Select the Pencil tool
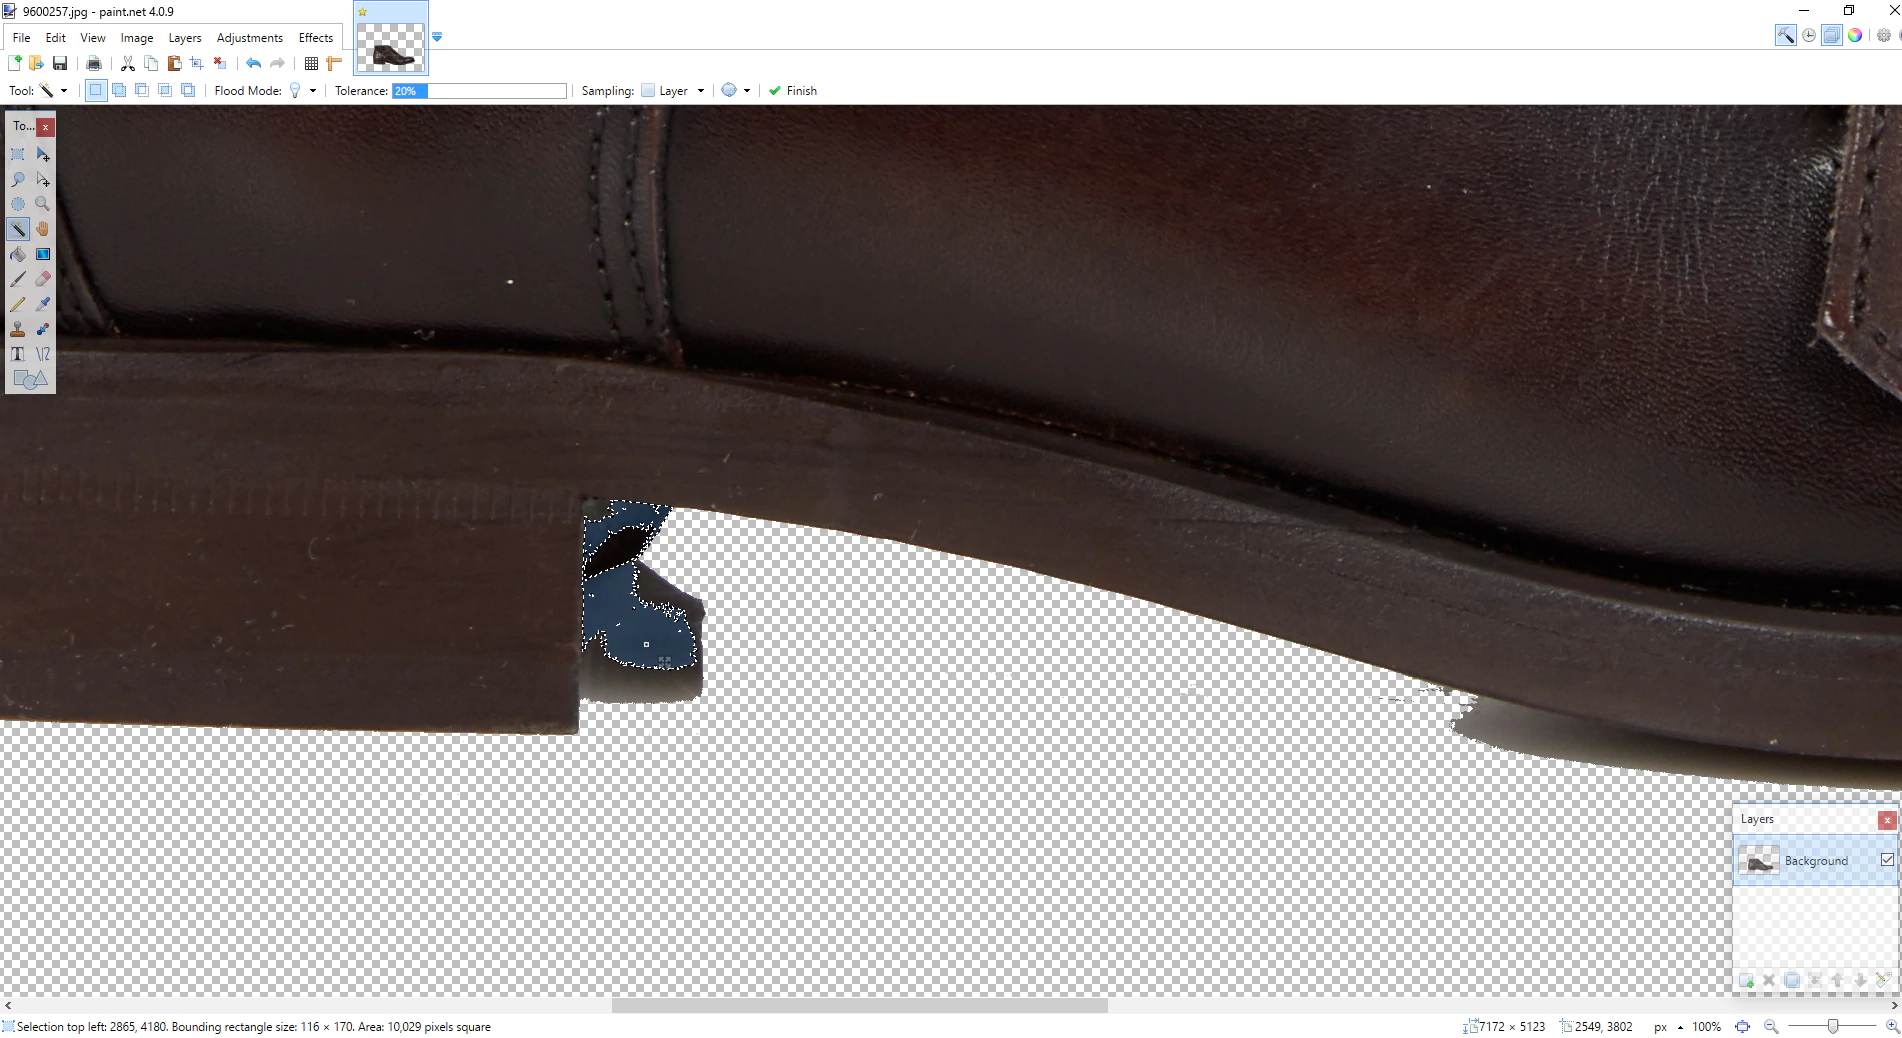The height and width of the screenshot is (1038, 1902). click(x=18, y=304)
